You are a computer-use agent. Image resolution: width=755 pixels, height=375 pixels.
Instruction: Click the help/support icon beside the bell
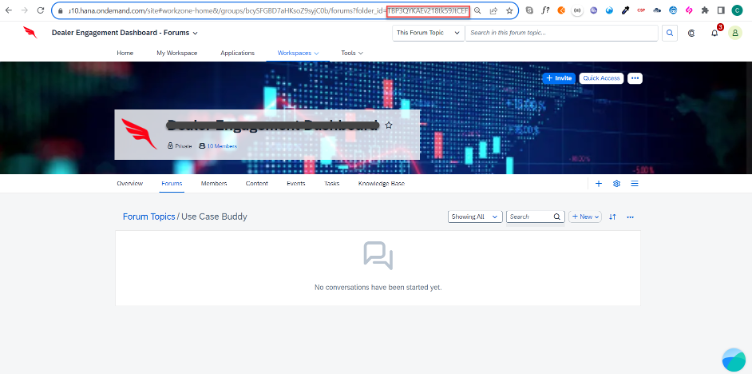pyautogui.click(x=691, y=33)
